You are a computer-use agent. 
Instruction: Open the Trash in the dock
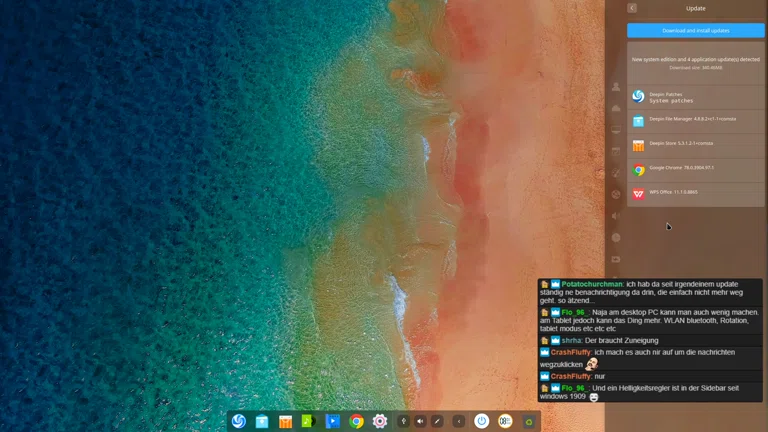coord(529,421)
